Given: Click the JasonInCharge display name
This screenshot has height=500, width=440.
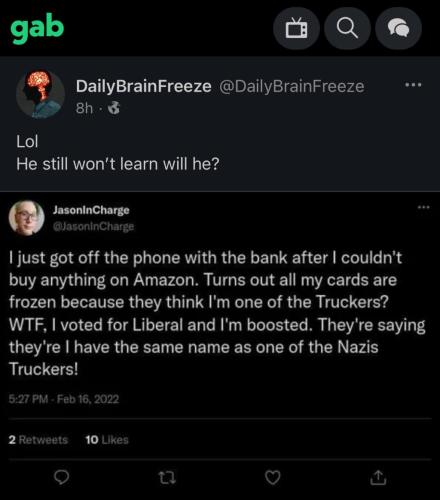Looking at the screenshot, I should (x=91, y=210).
